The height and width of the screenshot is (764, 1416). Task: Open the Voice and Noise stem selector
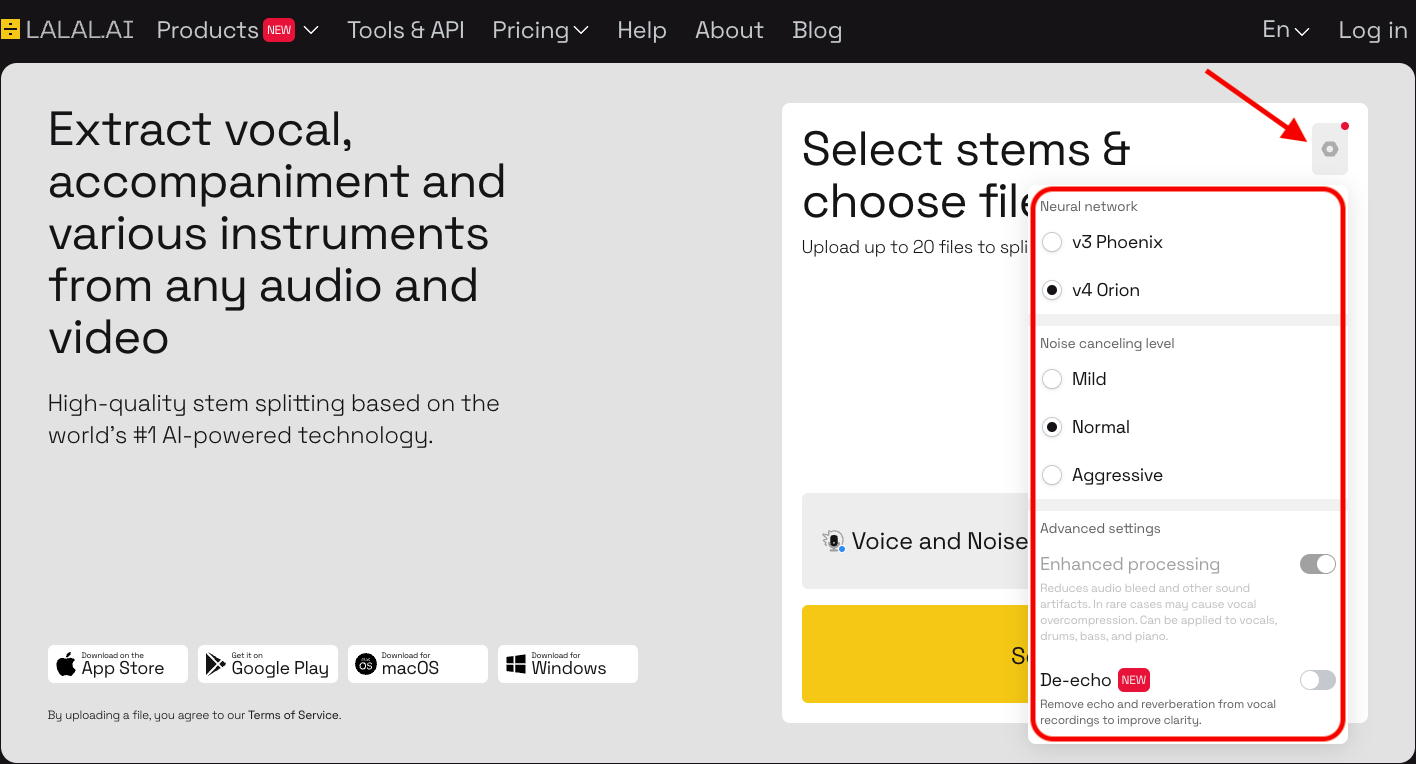click(x=915, y=541)
